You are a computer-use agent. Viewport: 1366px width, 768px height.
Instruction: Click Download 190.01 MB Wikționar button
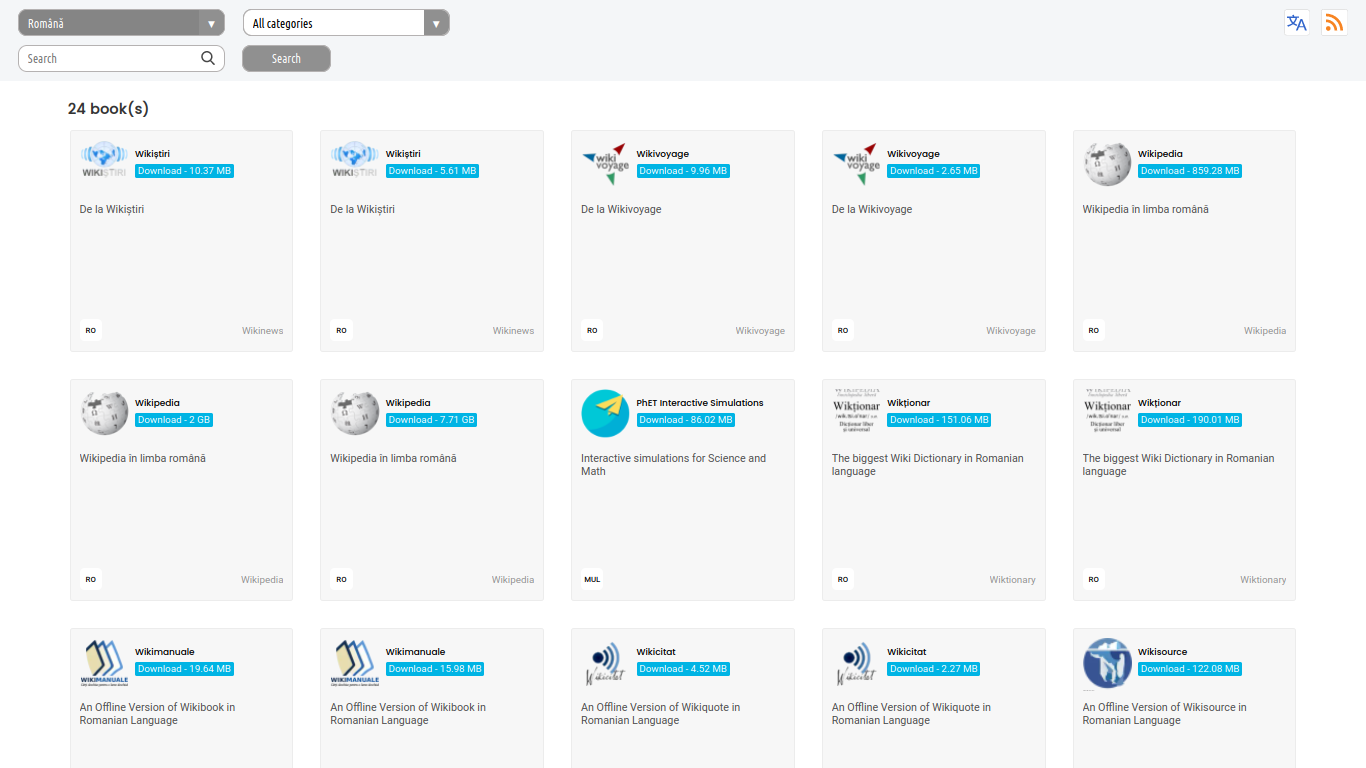[x=1189, y=420]
